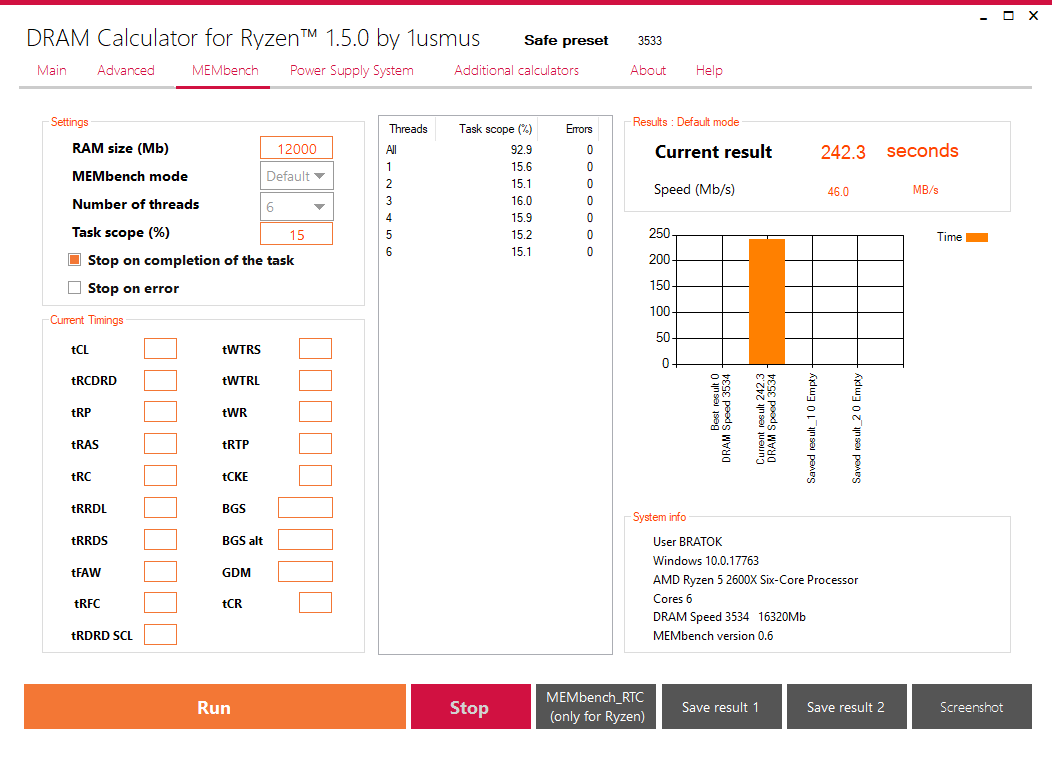Click the tFAW timing field
This screenshot has height=771, width=1052.
[x=160, y=572]
